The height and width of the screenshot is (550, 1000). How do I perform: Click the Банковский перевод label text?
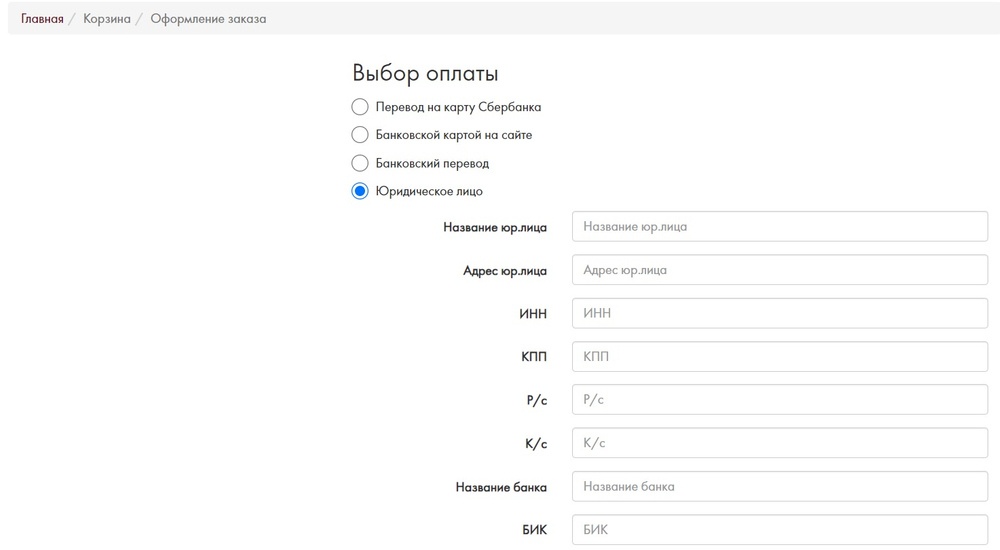[x=432, y=163]
